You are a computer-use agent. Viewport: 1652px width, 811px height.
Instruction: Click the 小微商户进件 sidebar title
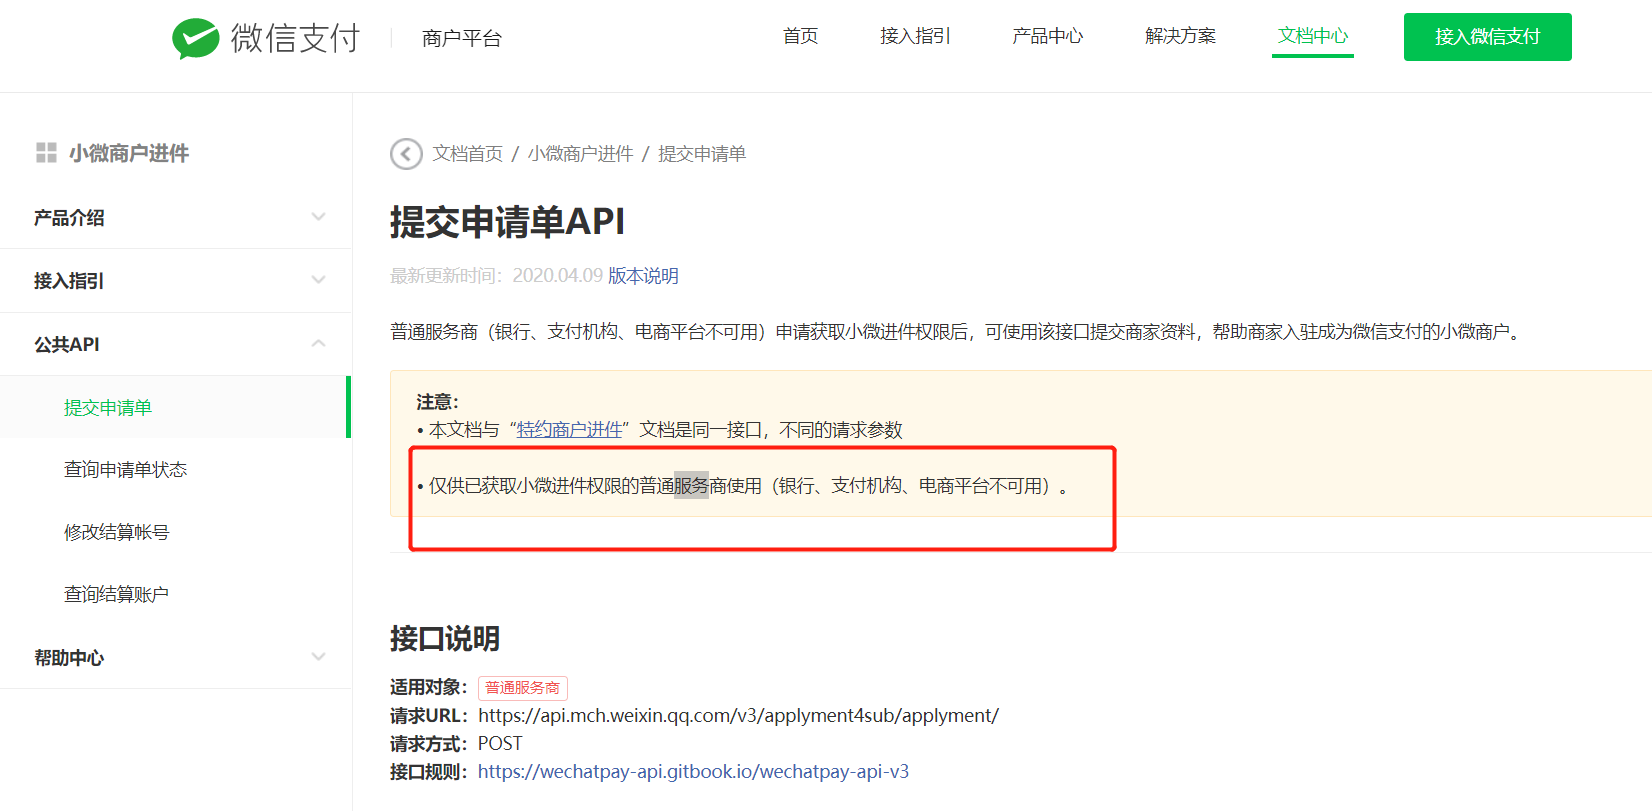pyautogui.click(x=129, y=153)
